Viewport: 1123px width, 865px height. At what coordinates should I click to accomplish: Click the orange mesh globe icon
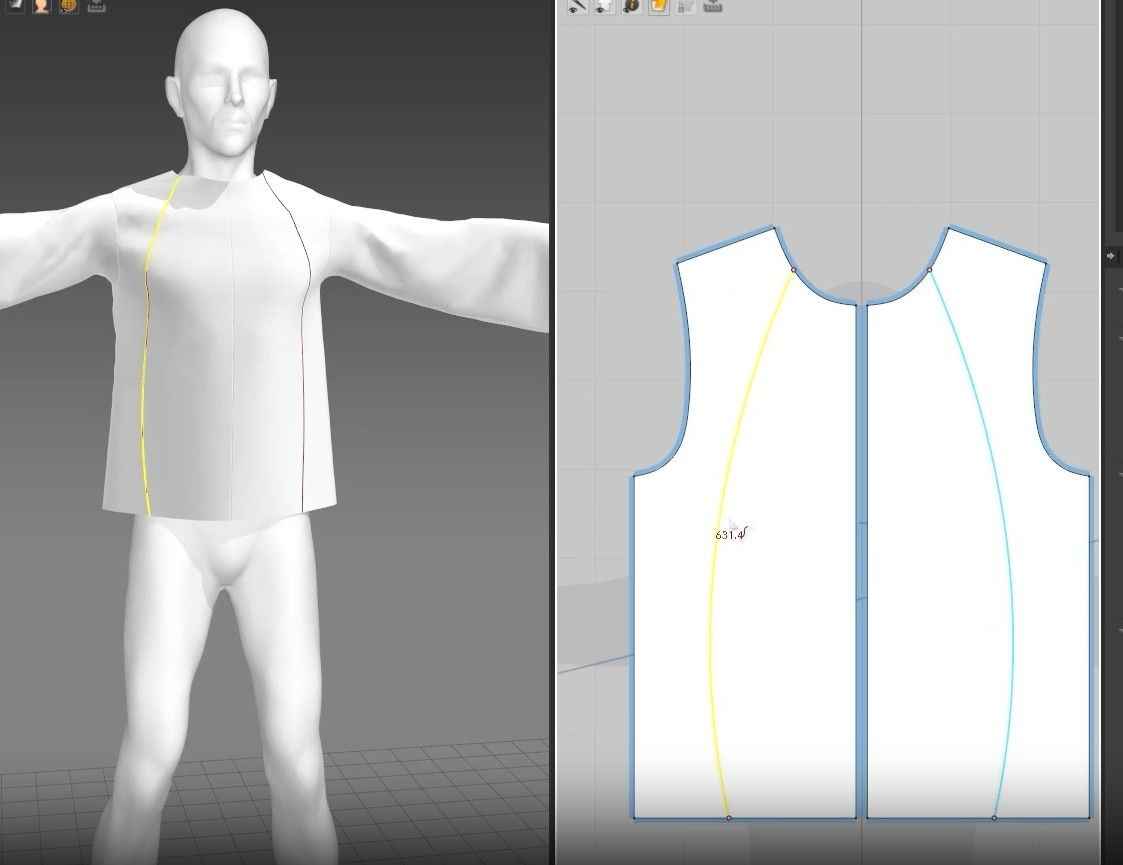click(x=69, y=5)
